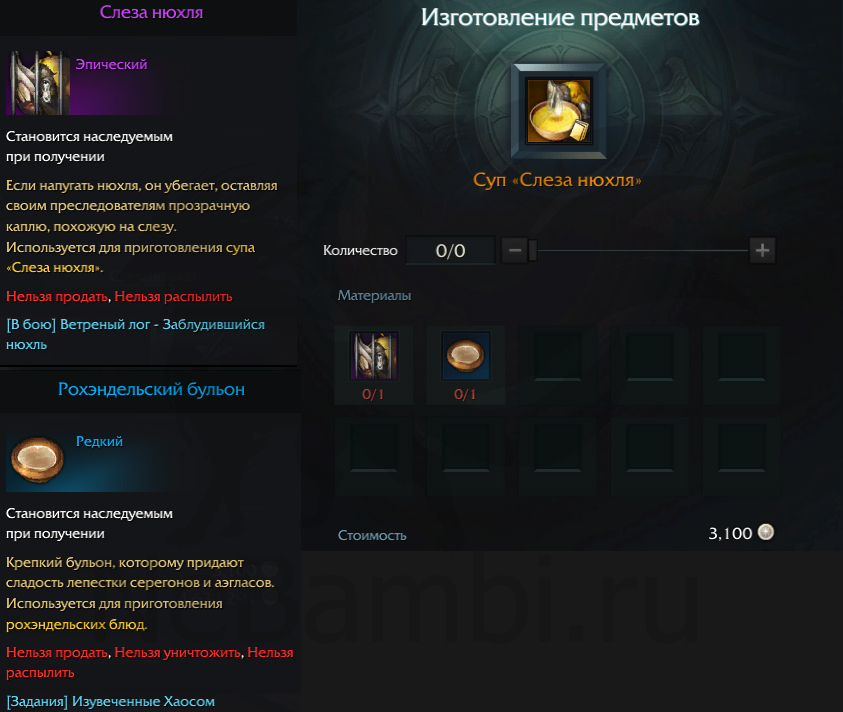The height and width of the screenshot is (712, 843).
Task: Decrease quantity with the minus button
Action: point(515,251)
